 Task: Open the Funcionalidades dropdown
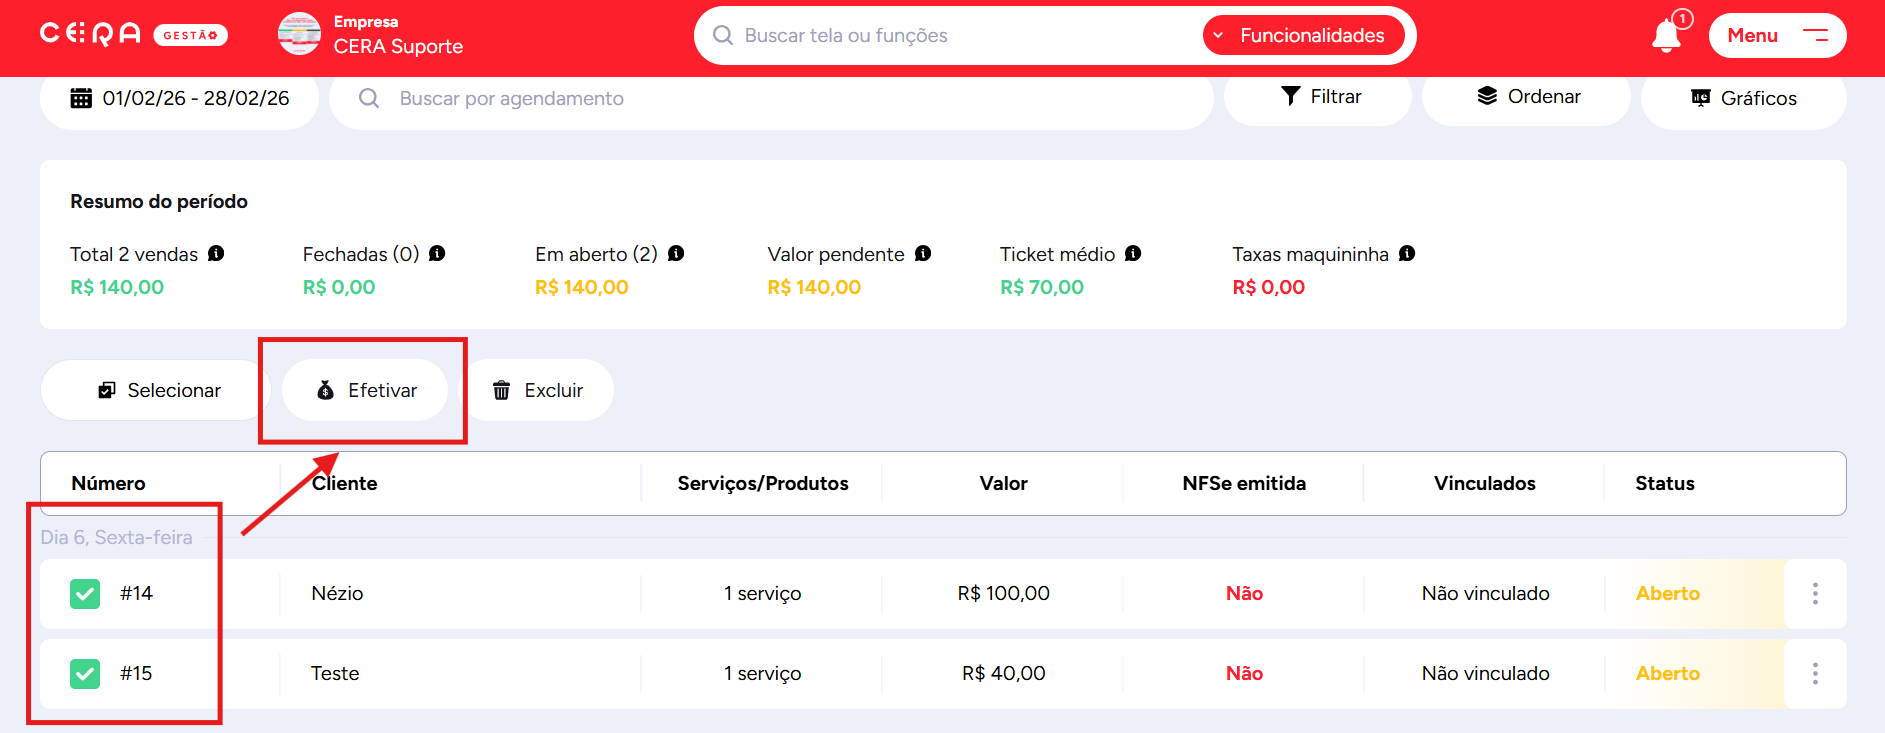(1302, 36)
